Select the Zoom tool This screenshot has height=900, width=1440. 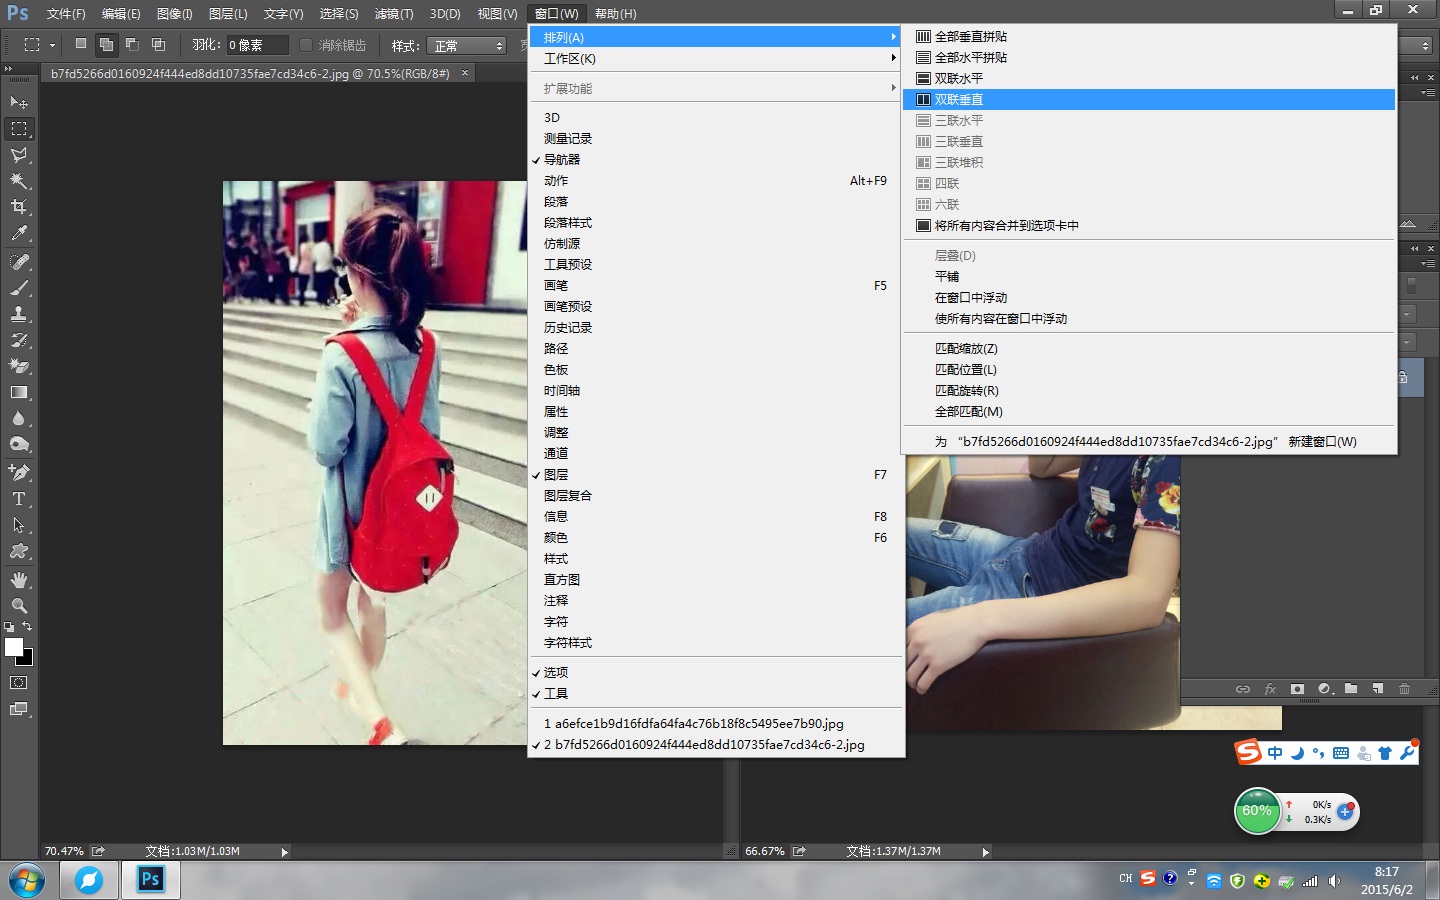[19, 606]
